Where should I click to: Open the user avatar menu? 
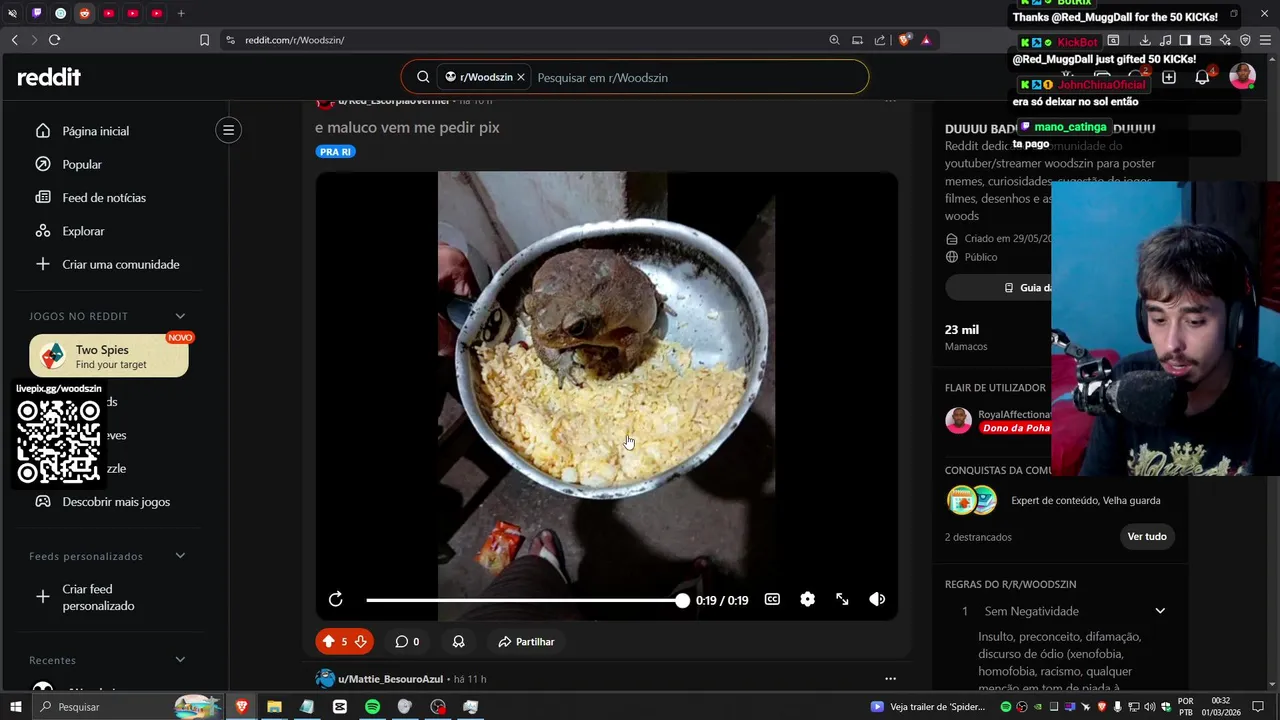point(1242,77)
